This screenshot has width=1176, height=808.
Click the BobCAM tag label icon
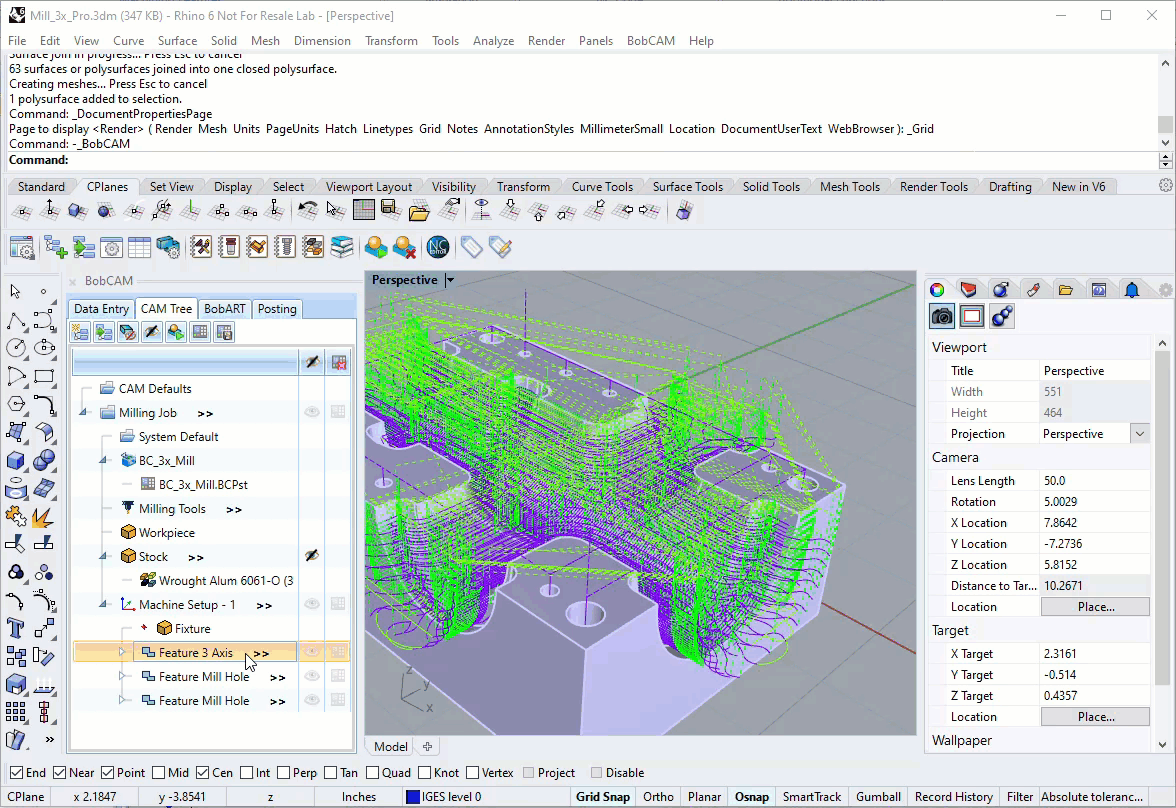(x=471, y=247)
